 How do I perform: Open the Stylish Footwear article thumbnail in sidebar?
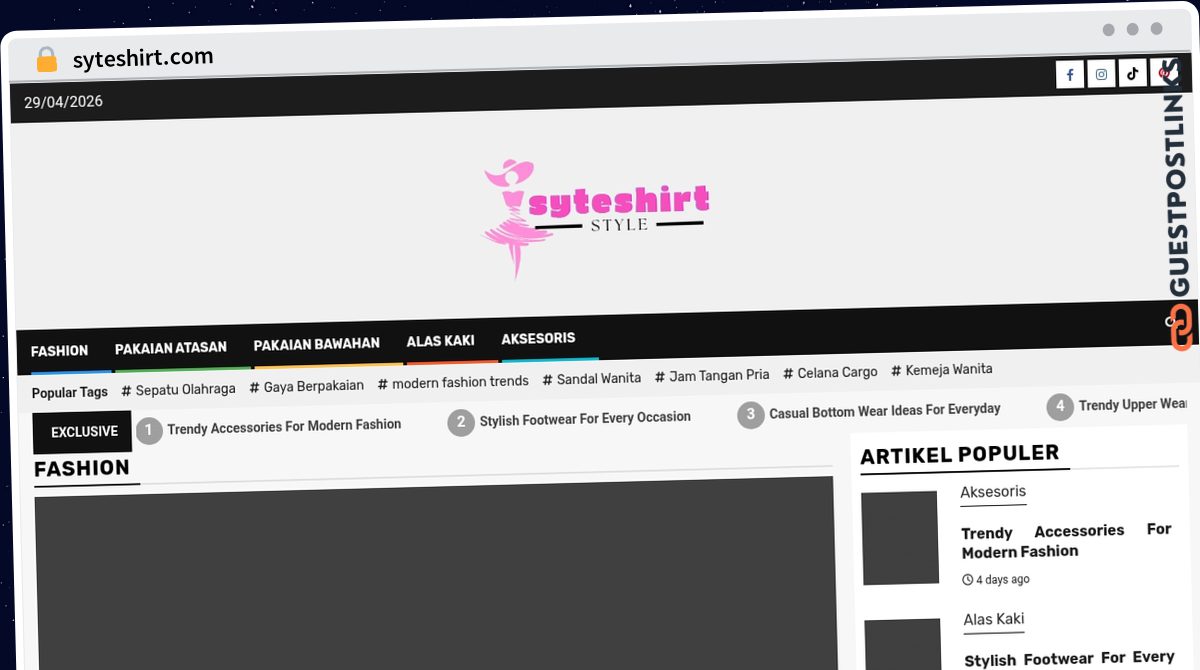[x=903, y=644]
